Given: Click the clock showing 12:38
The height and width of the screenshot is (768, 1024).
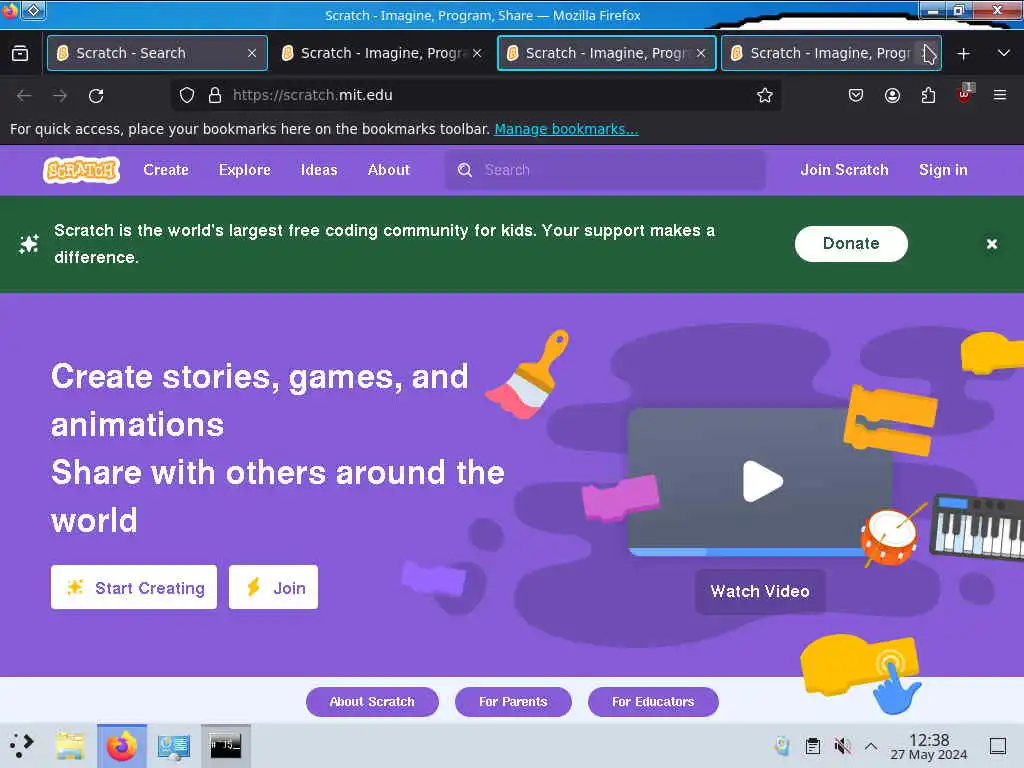Looking at the screenshot, I should pyautogui.click(x=929, y=746).
